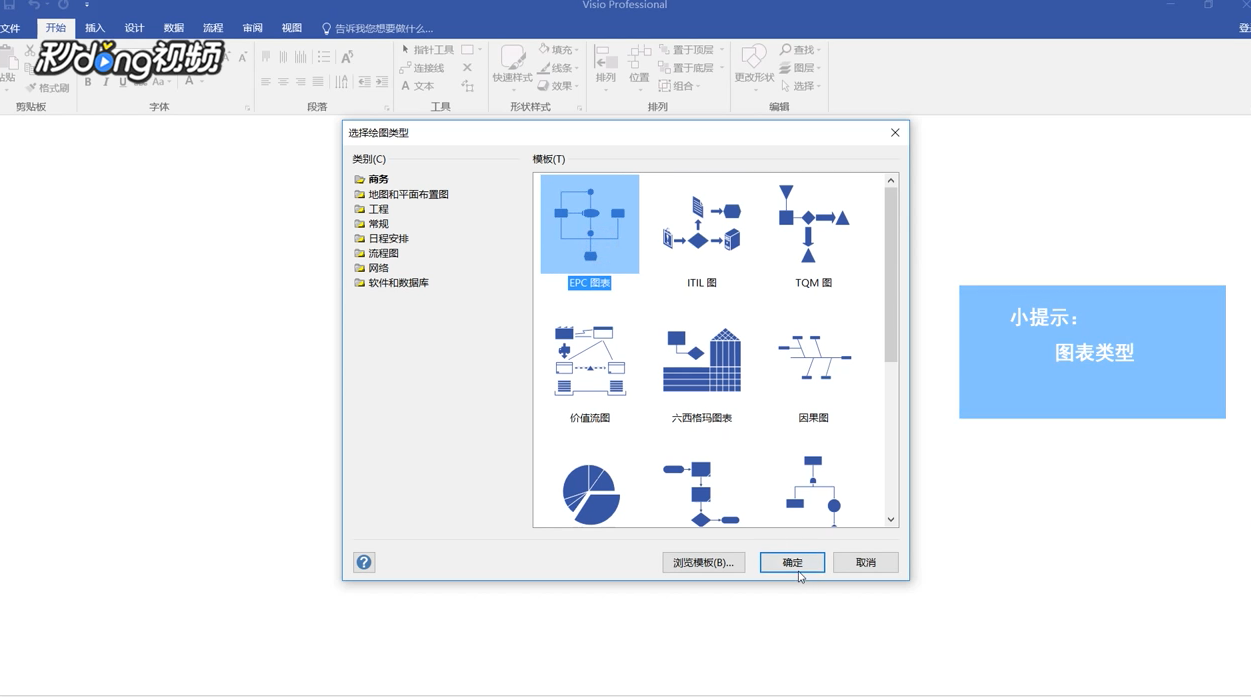Open the 排列 align dropdown
Image resolution: width=1251 pixels, height=697 pixels.
click(606, 67)
